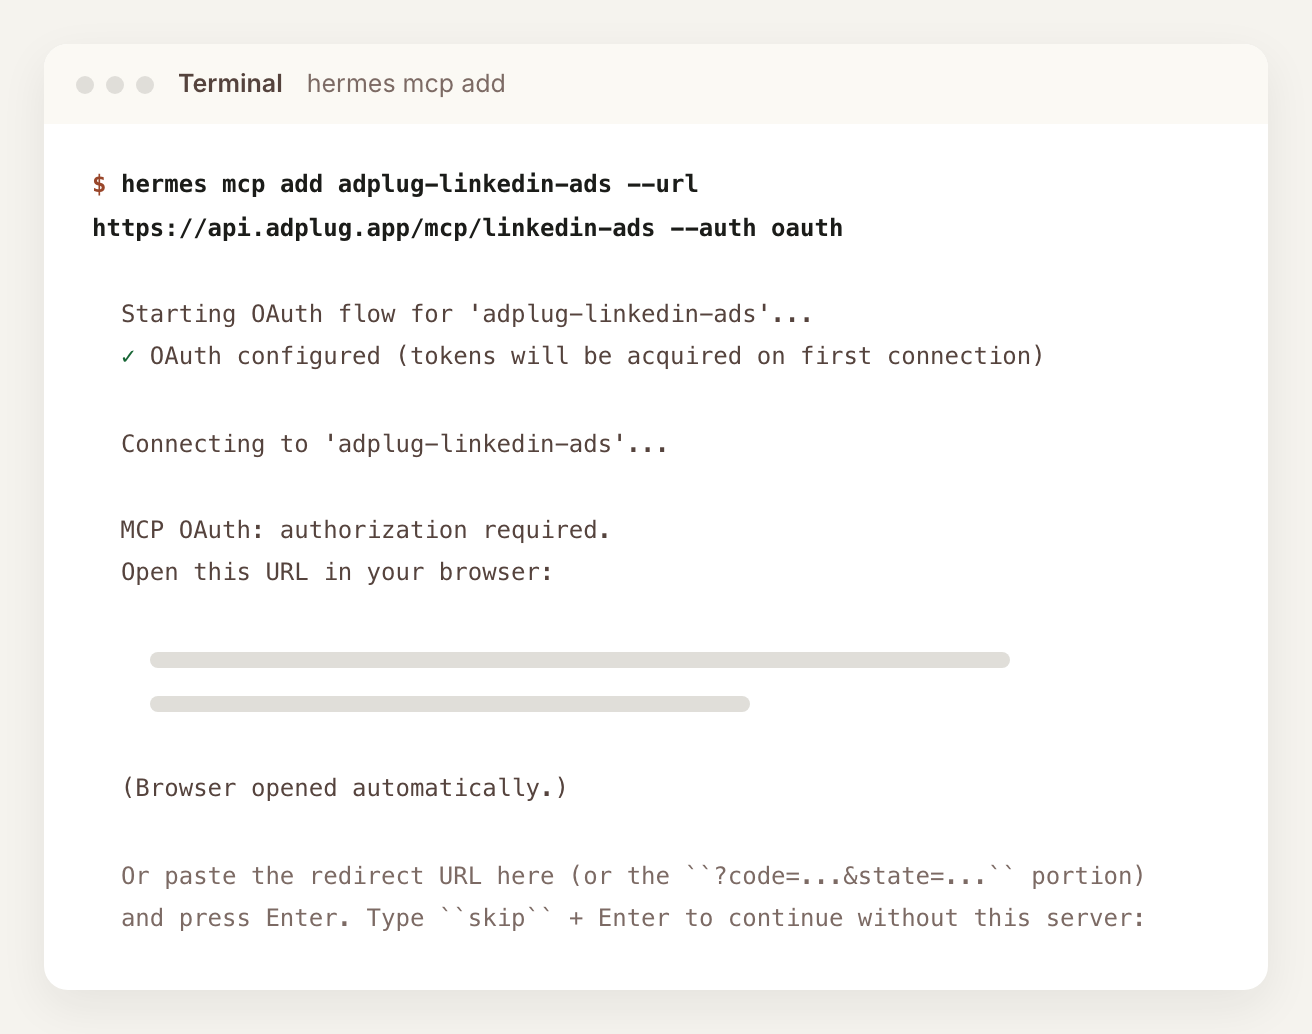Click the Terminal title label

230,84
